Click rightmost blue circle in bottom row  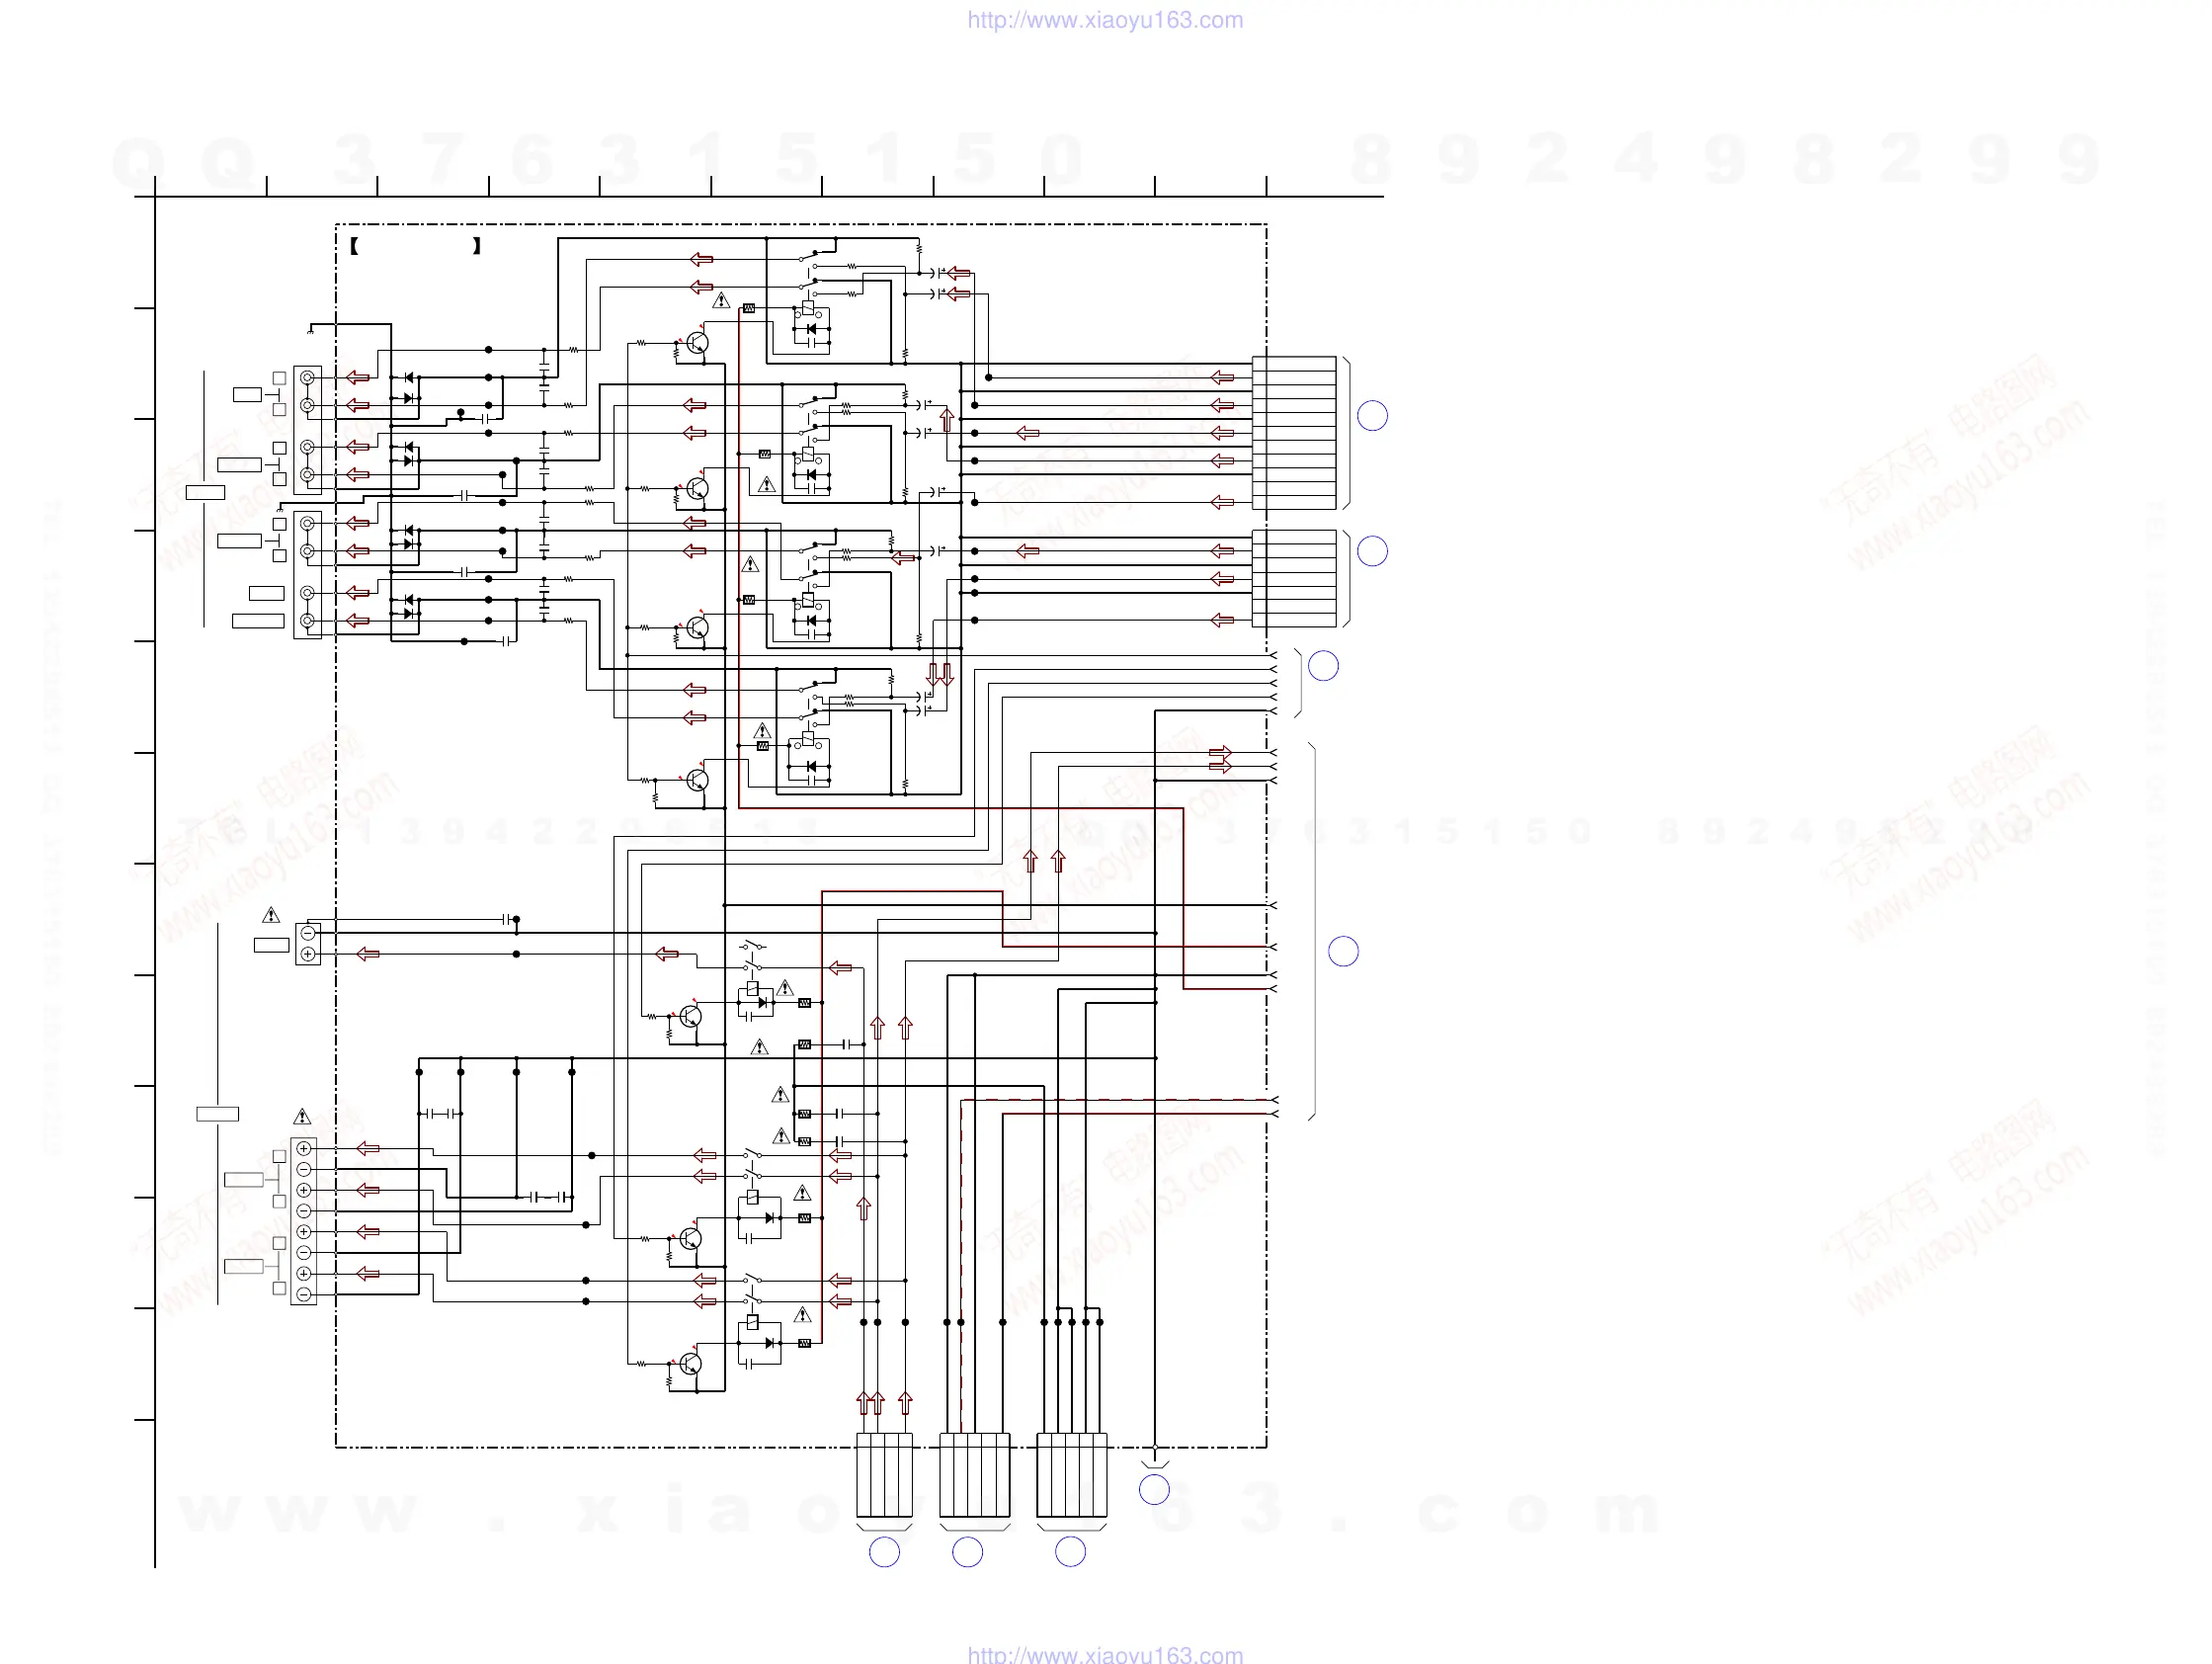[x=1070, y=1552]
